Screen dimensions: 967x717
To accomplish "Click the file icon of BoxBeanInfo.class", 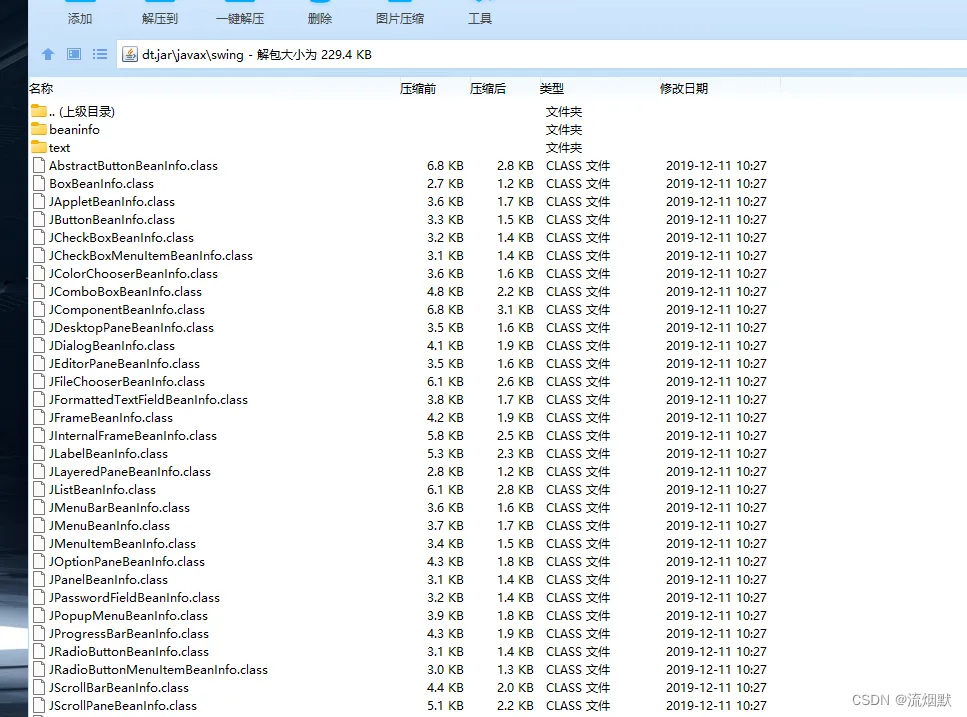I will tap(39, 184).
